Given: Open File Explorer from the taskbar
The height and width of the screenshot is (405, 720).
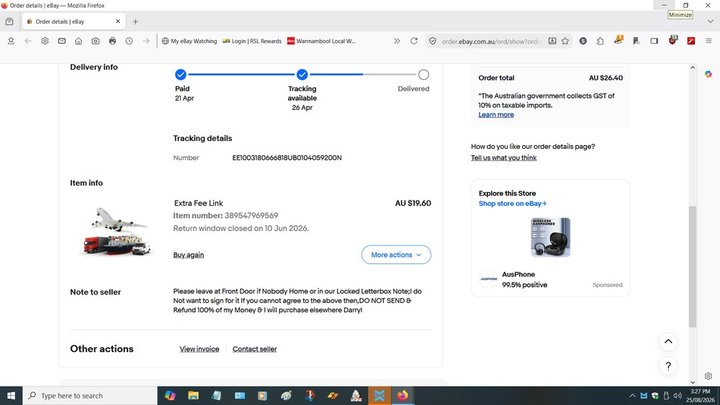Looking at the screenshot, I should 193,395.
